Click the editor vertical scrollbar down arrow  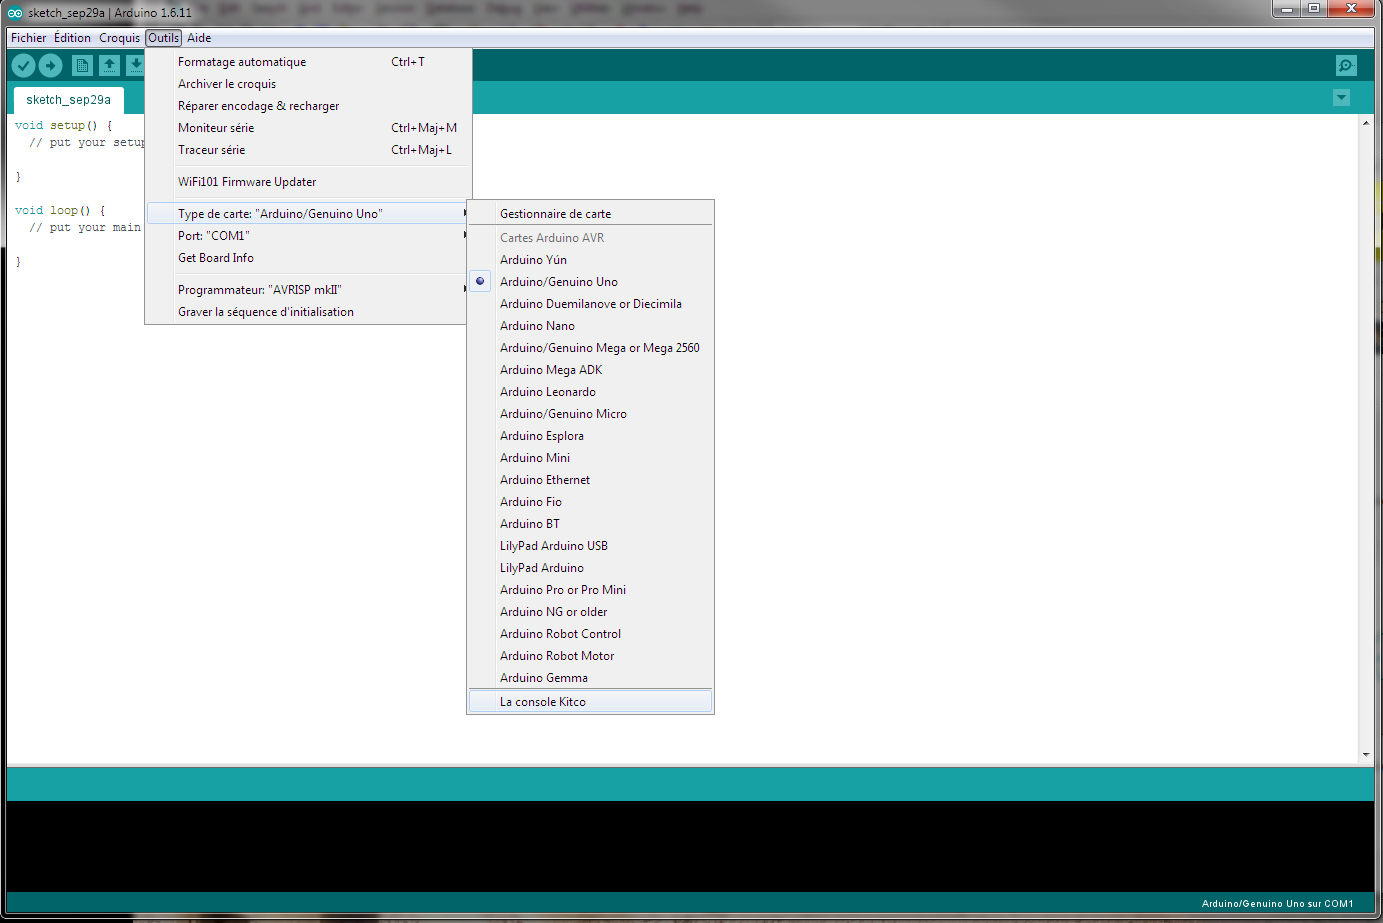click(1366, 755)
